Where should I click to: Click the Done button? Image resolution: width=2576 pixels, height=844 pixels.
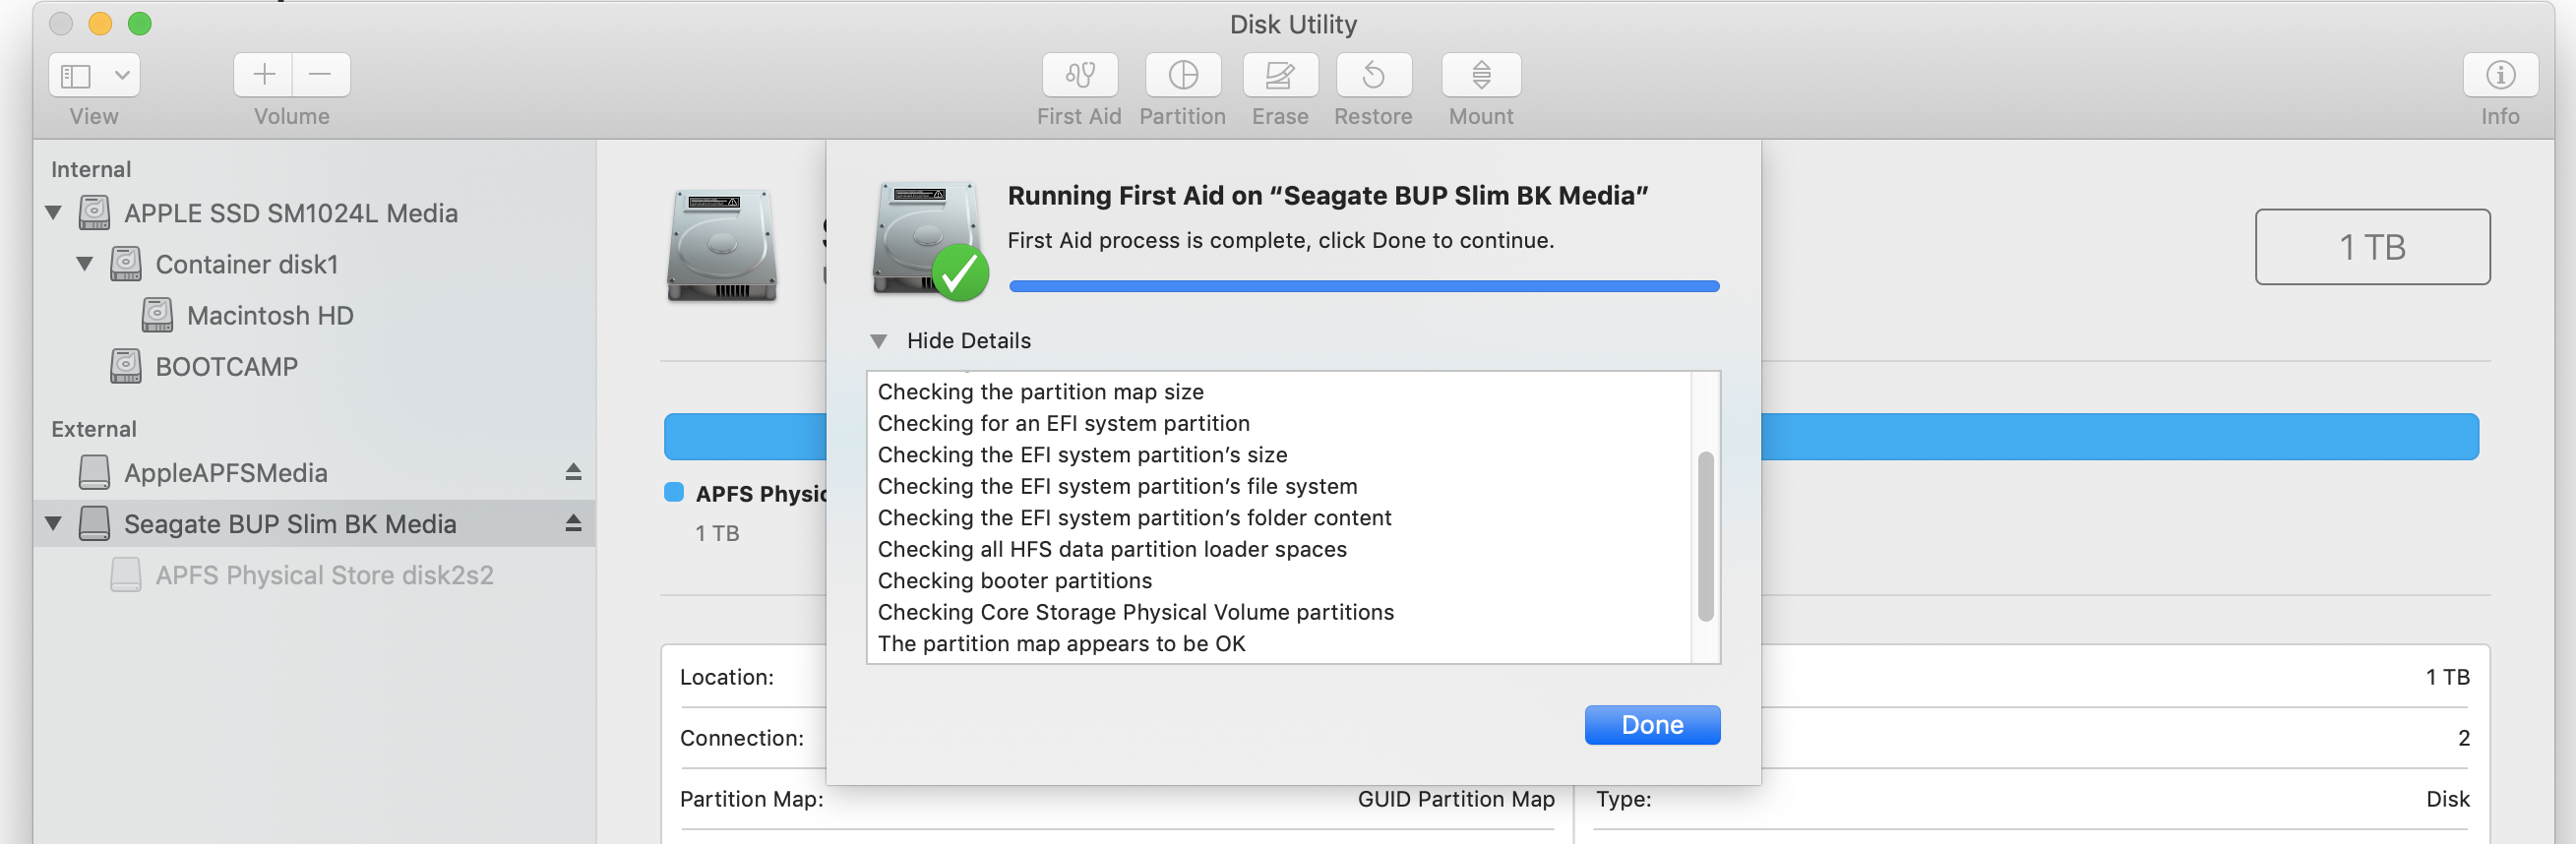(x=1651, y=725)
